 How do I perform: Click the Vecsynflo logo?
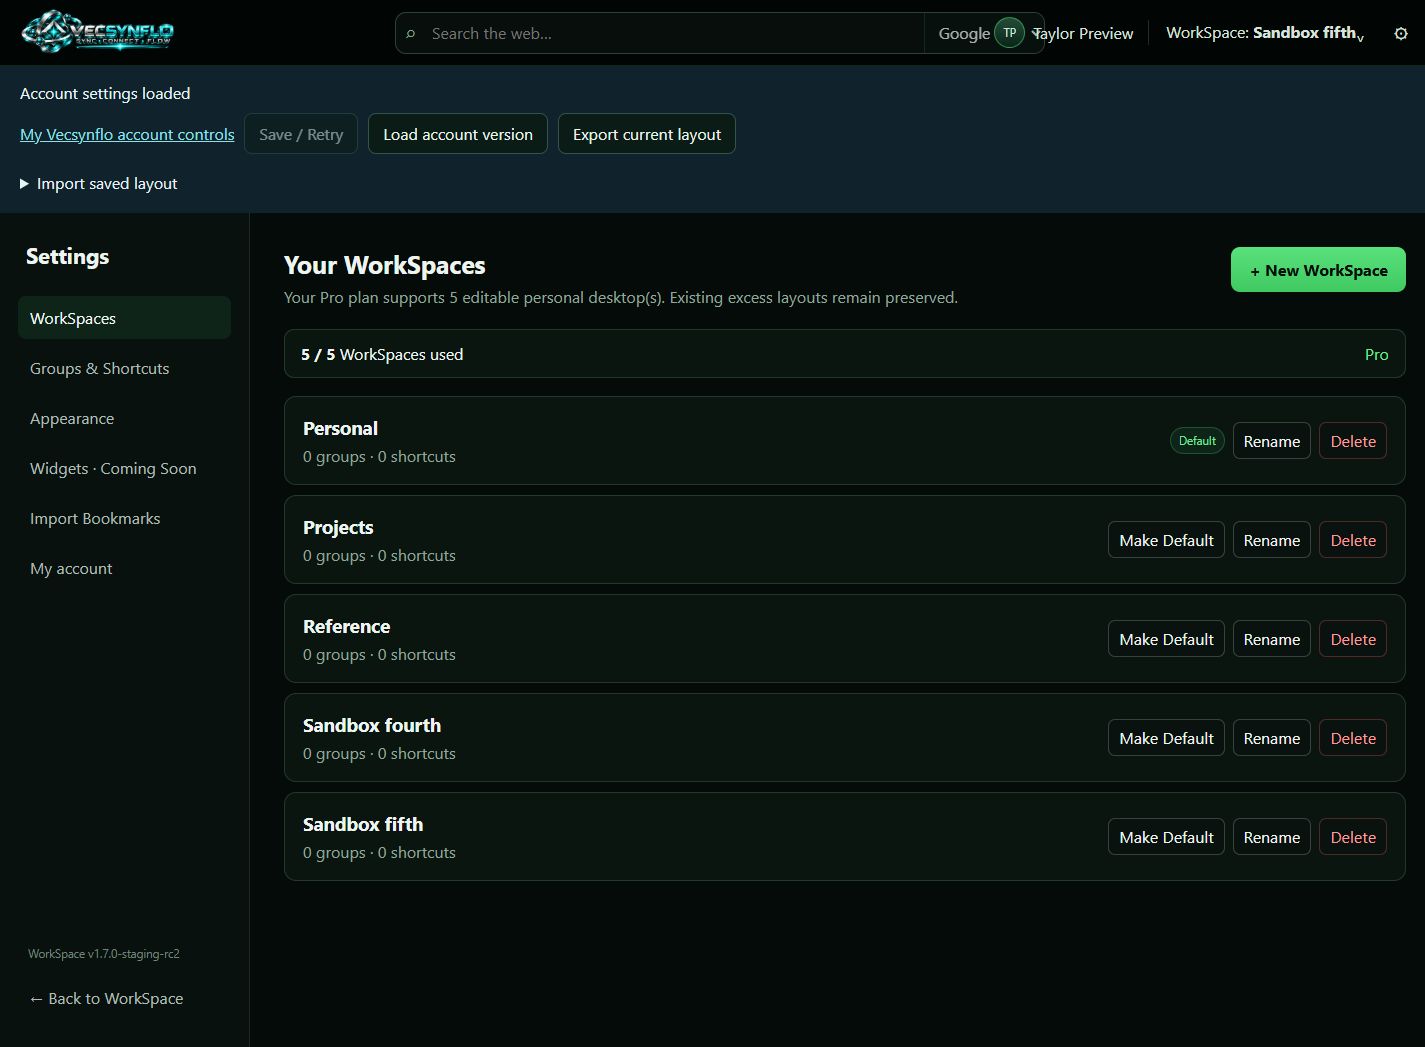[x=98, y=32]
